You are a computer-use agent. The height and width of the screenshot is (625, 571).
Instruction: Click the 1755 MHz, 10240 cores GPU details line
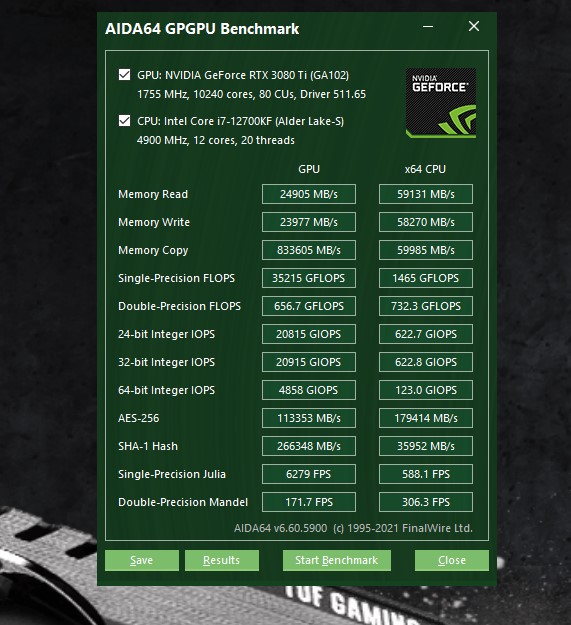click(x=251, y=94)
